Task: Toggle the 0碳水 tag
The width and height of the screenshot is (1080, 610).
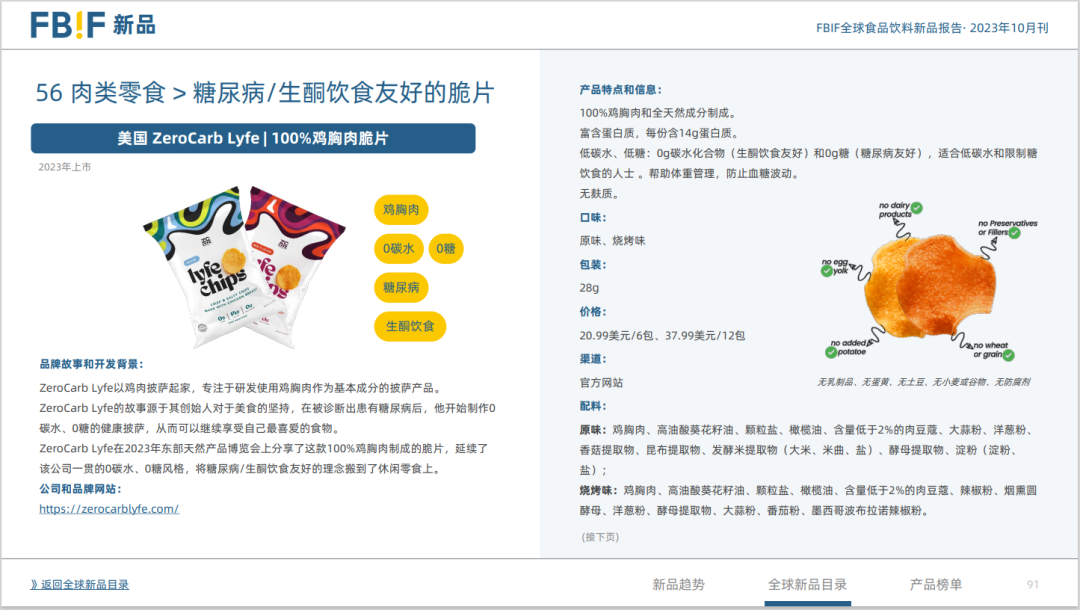Action: (398, 248)
